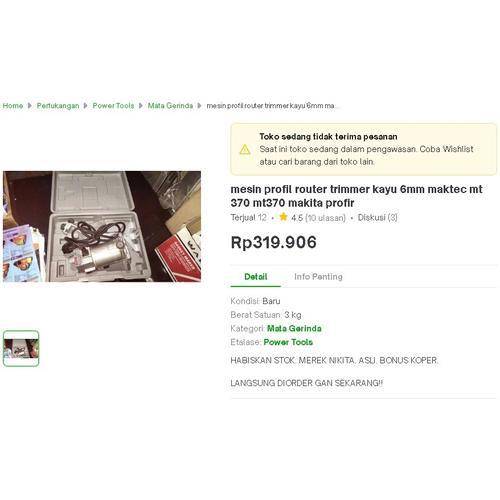Image resolution: width=500 pixels, height=500 pixels.
Task: Open the Power Tools etalase link
Action: [288, 342]
